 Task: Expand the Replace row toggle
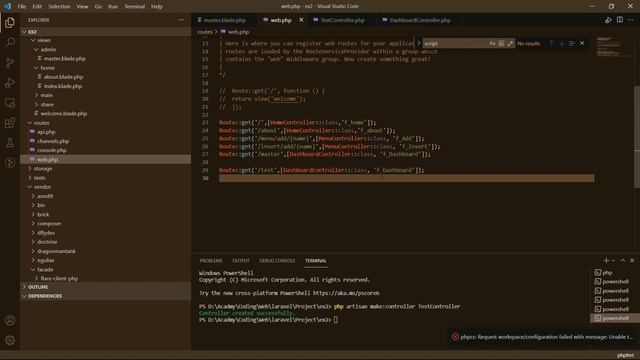[418, 43]
